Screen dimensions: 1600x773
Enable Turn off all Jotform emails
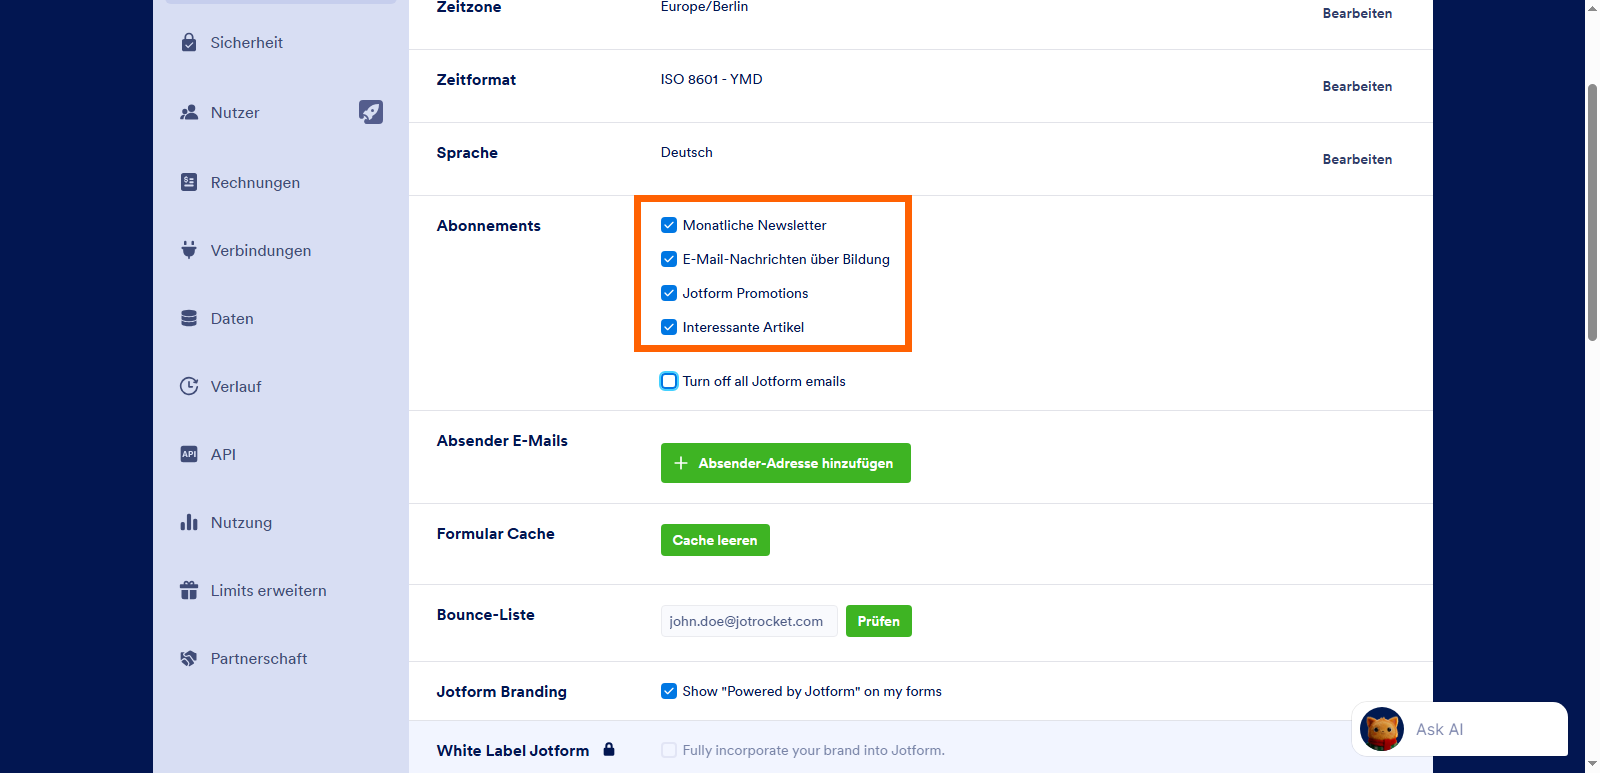669,381
